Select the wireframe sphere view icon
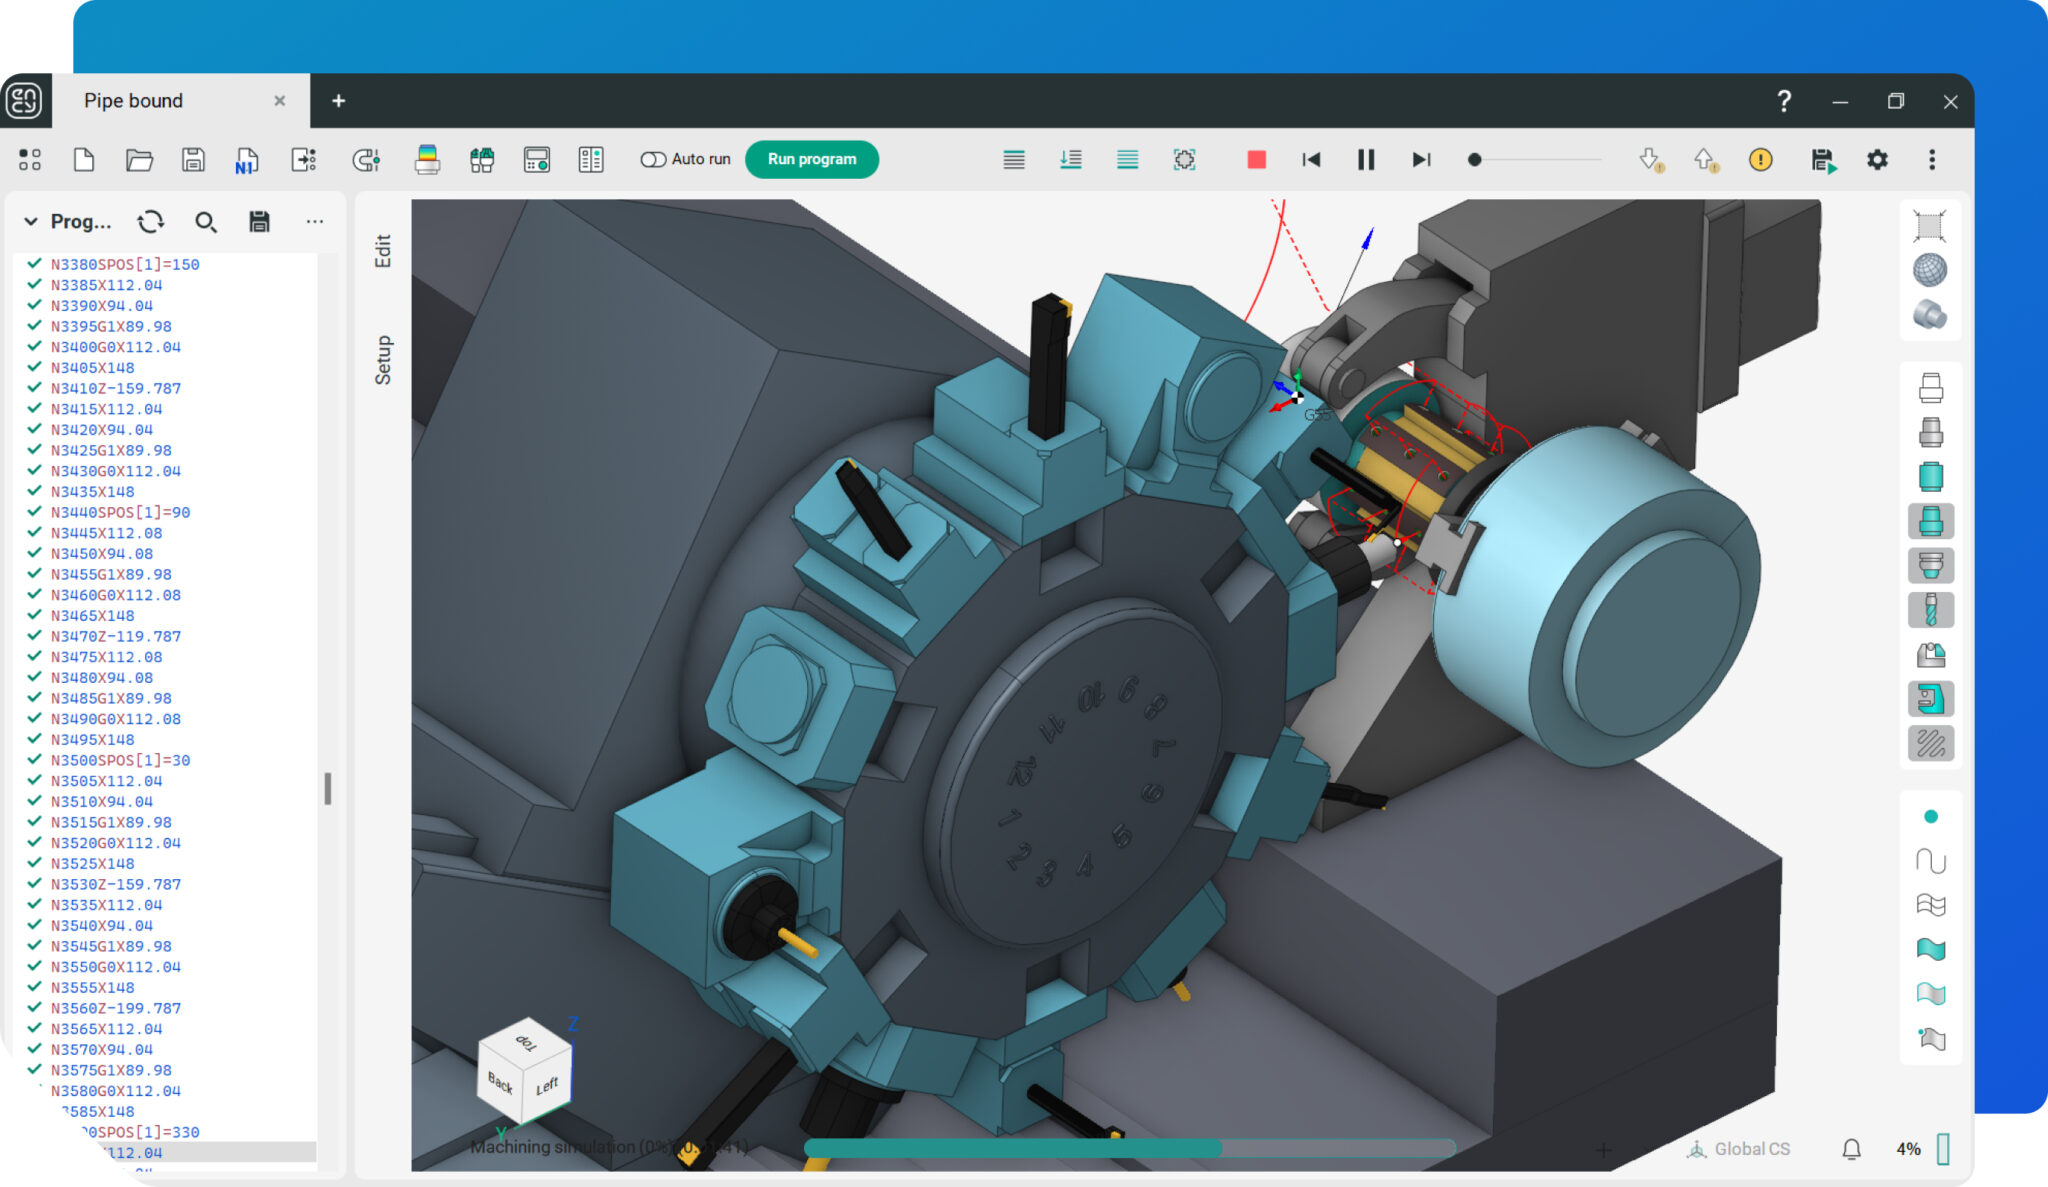This screenshot has height=1187, width=2048. pos(1929,270)
